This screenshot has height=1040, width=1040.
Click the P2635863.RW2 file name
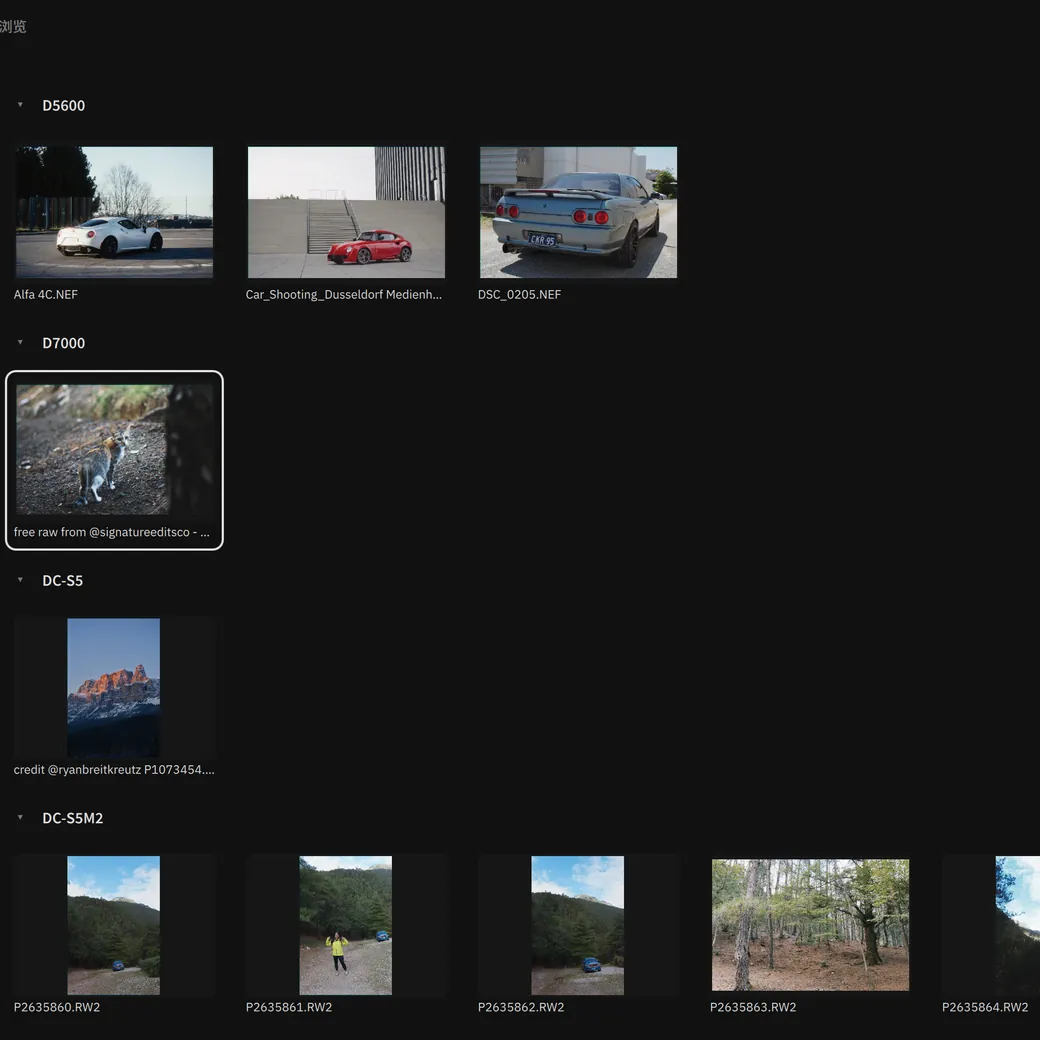[x=753, y=1007]
